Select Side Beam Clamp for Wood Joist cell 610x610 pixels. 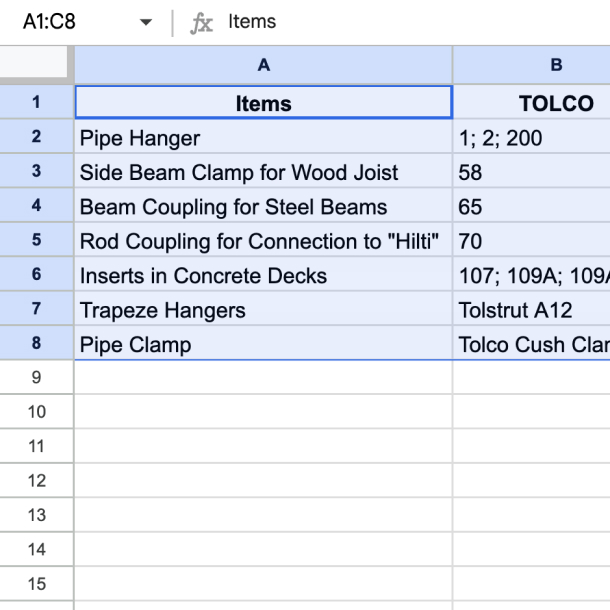point(263,172)
